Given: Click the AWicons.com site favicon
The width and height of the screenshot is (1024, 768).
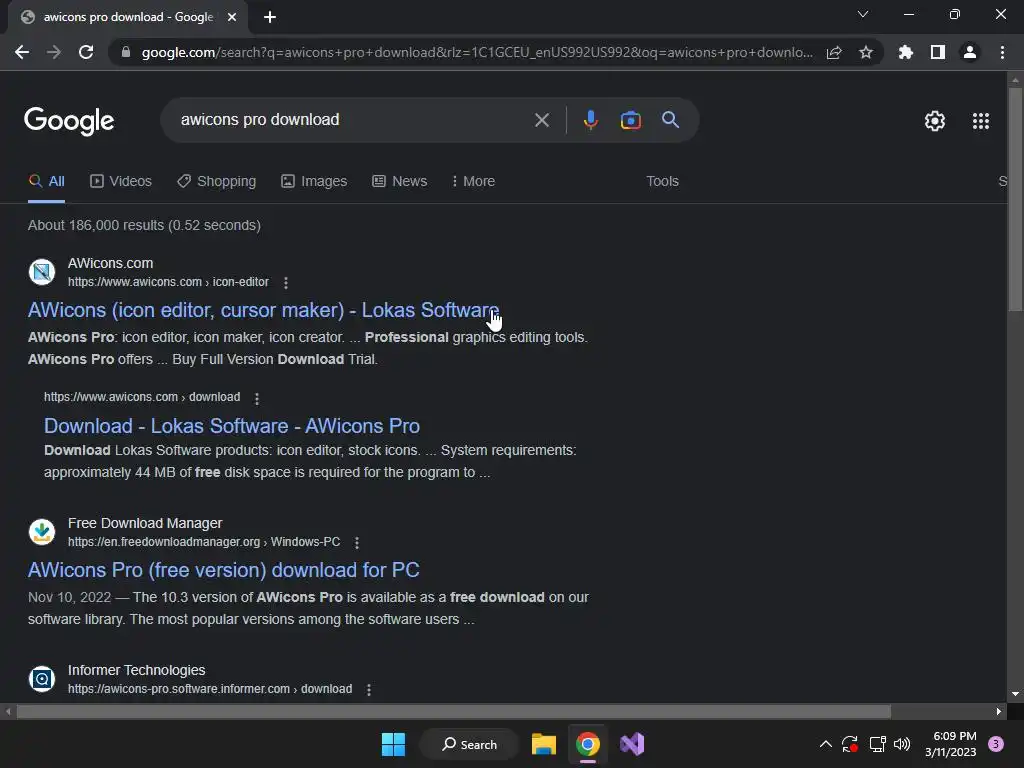Looking at the screenshot, I should (42, 272).
